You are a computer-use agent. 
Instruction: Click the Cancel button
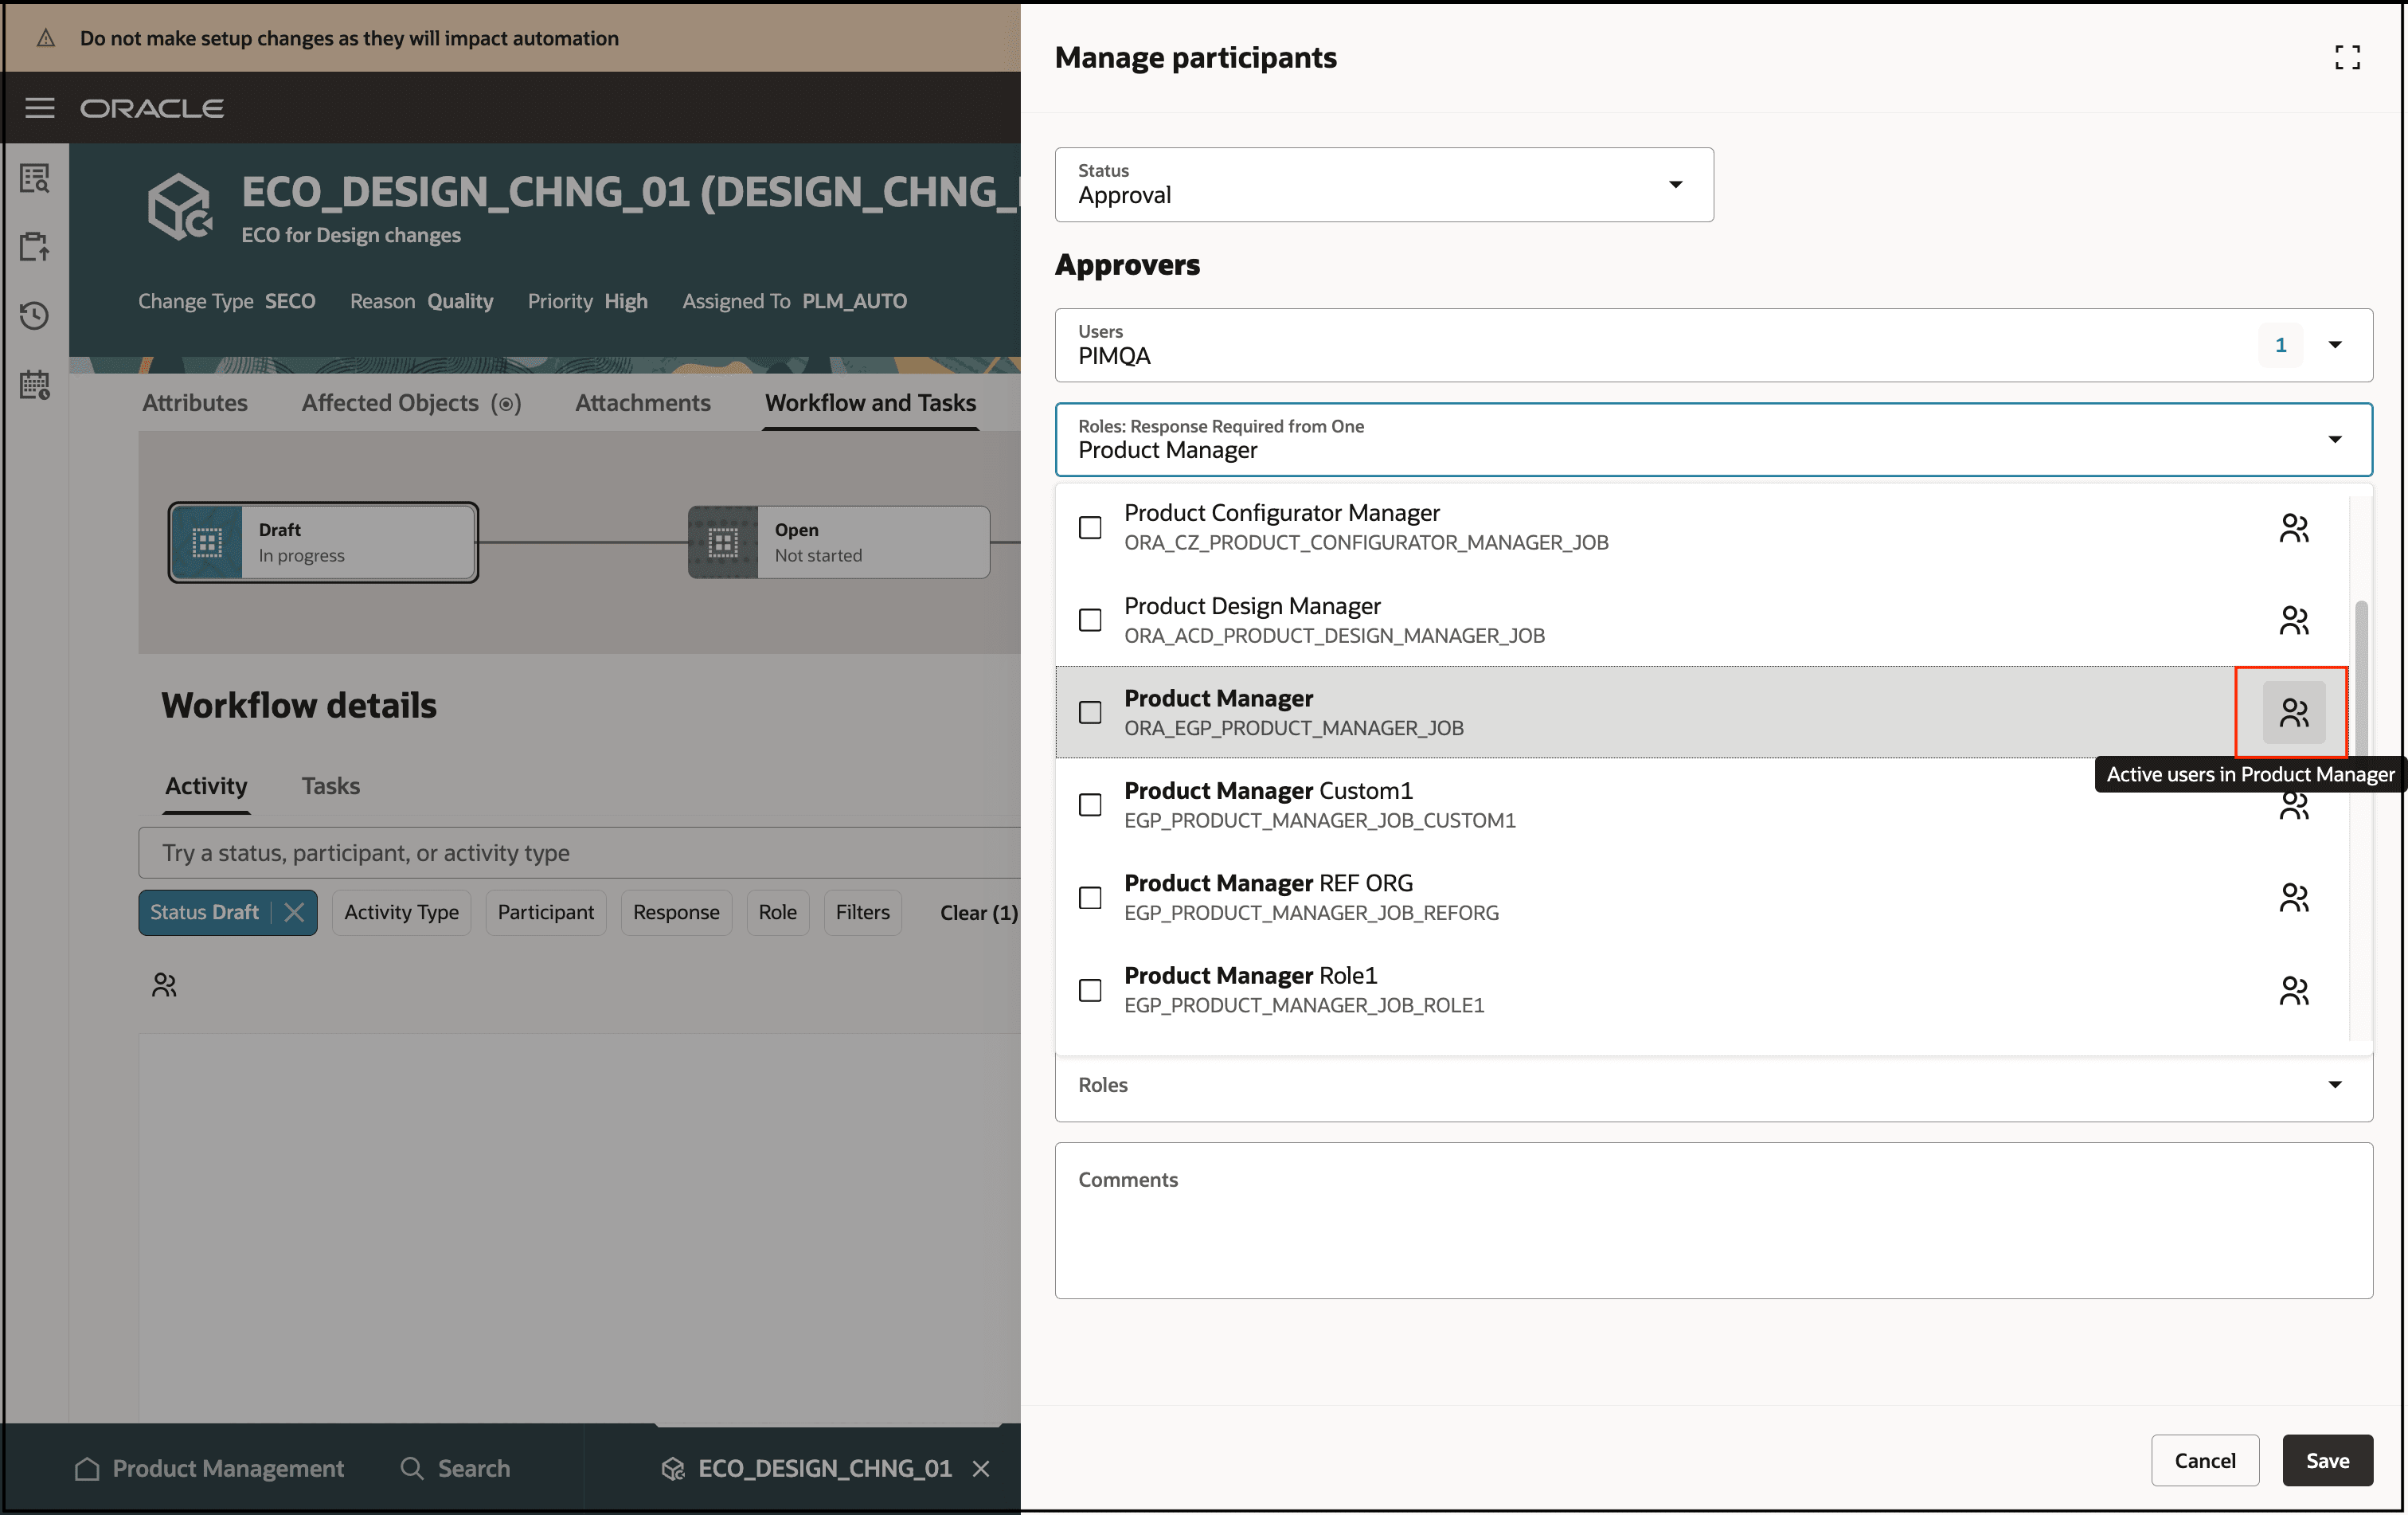(x=2205, y=1461)
